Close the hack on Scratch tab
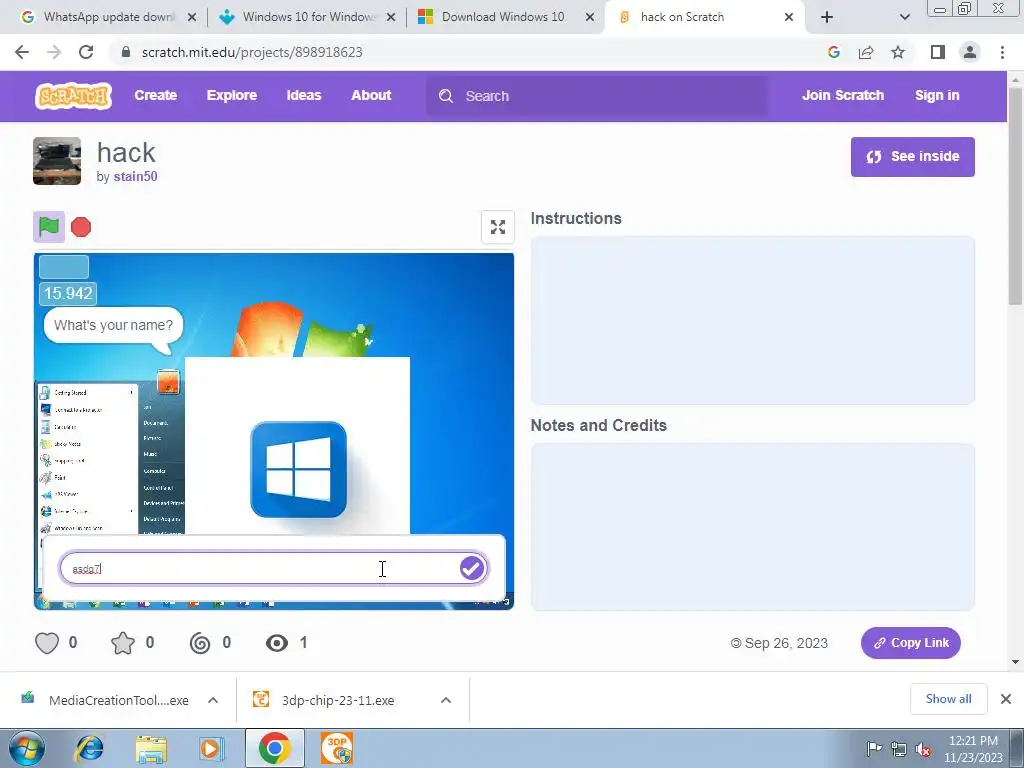Image resolution: width=1024 pixels, height=768 pixels. [789, 17]
